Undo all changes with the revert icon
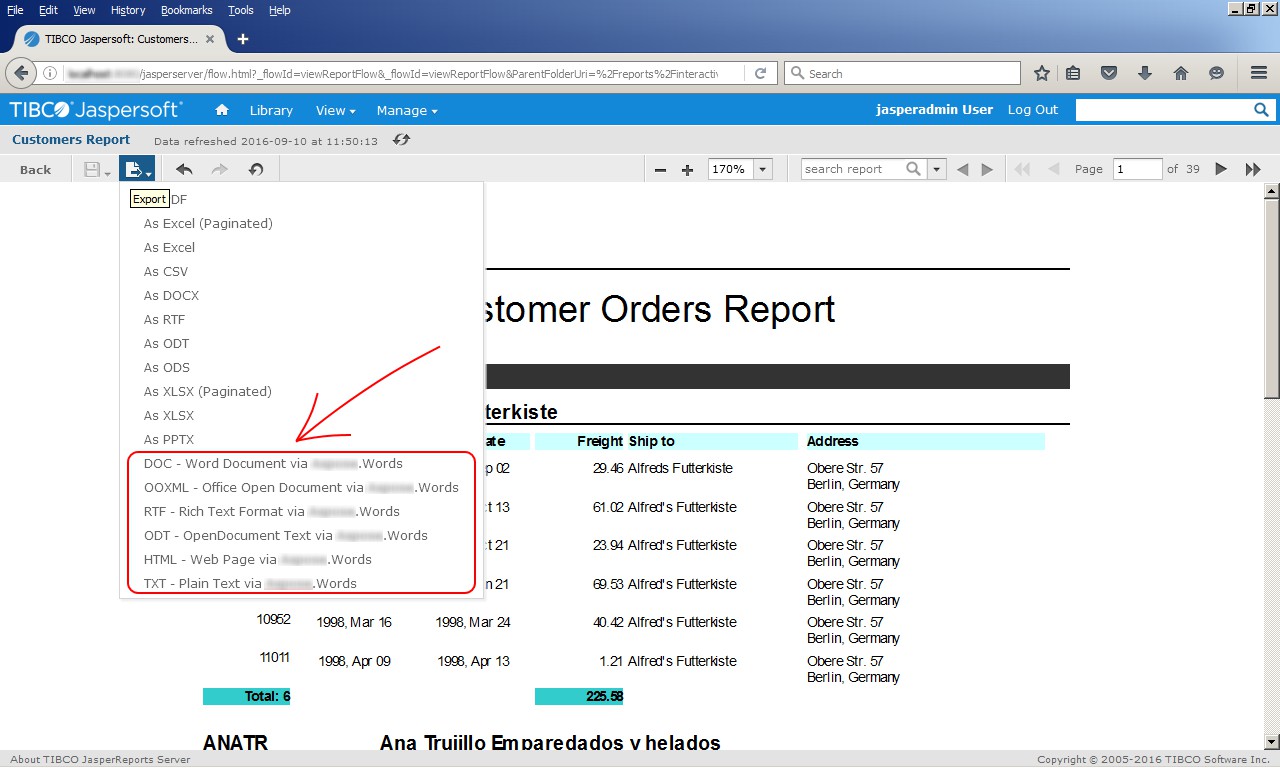The height and width of the screenshot is (768, 1280). (x=256, y=170)
